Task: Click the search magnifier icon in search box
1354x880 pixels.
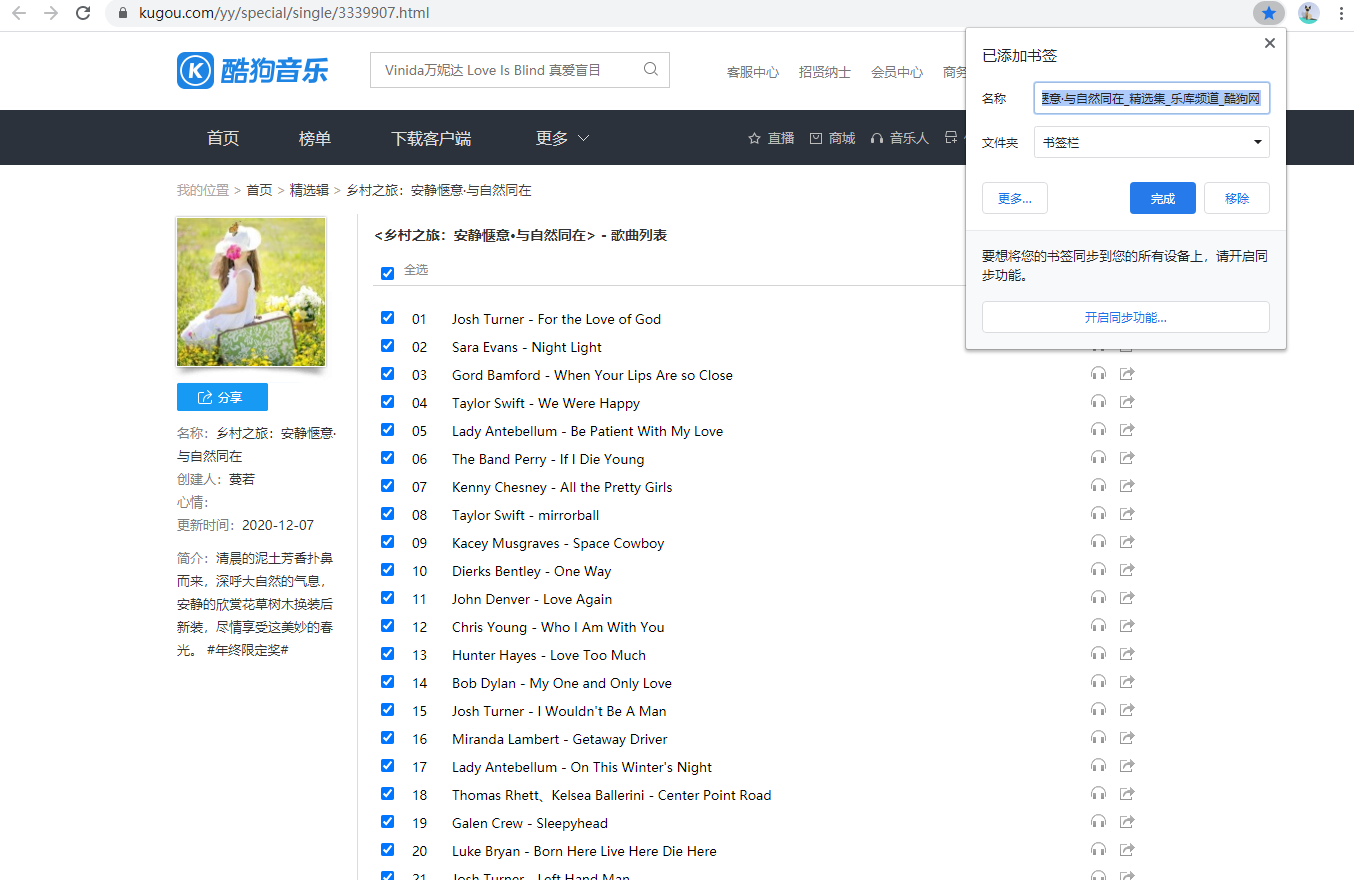Action: click(651, 70)
